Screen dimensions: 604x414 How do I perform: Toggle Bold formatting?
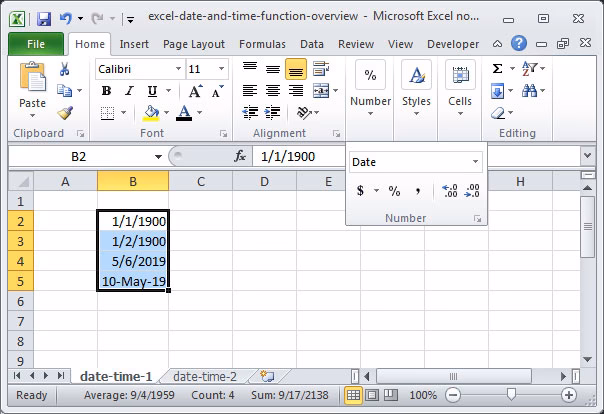(x=106, y=91)
